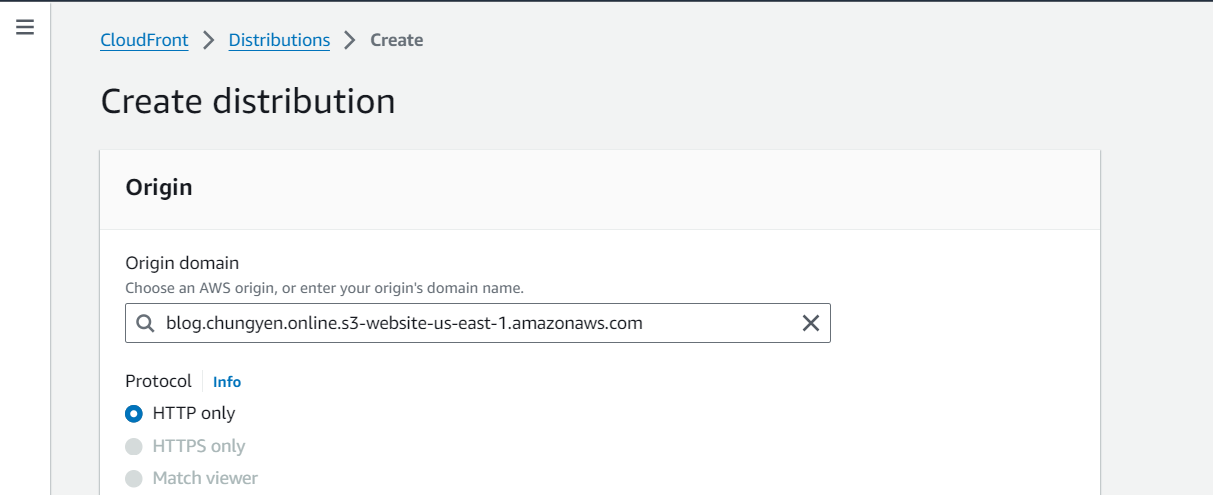
Task: Click the Origin domain field label
Action: tap(182, 263)
